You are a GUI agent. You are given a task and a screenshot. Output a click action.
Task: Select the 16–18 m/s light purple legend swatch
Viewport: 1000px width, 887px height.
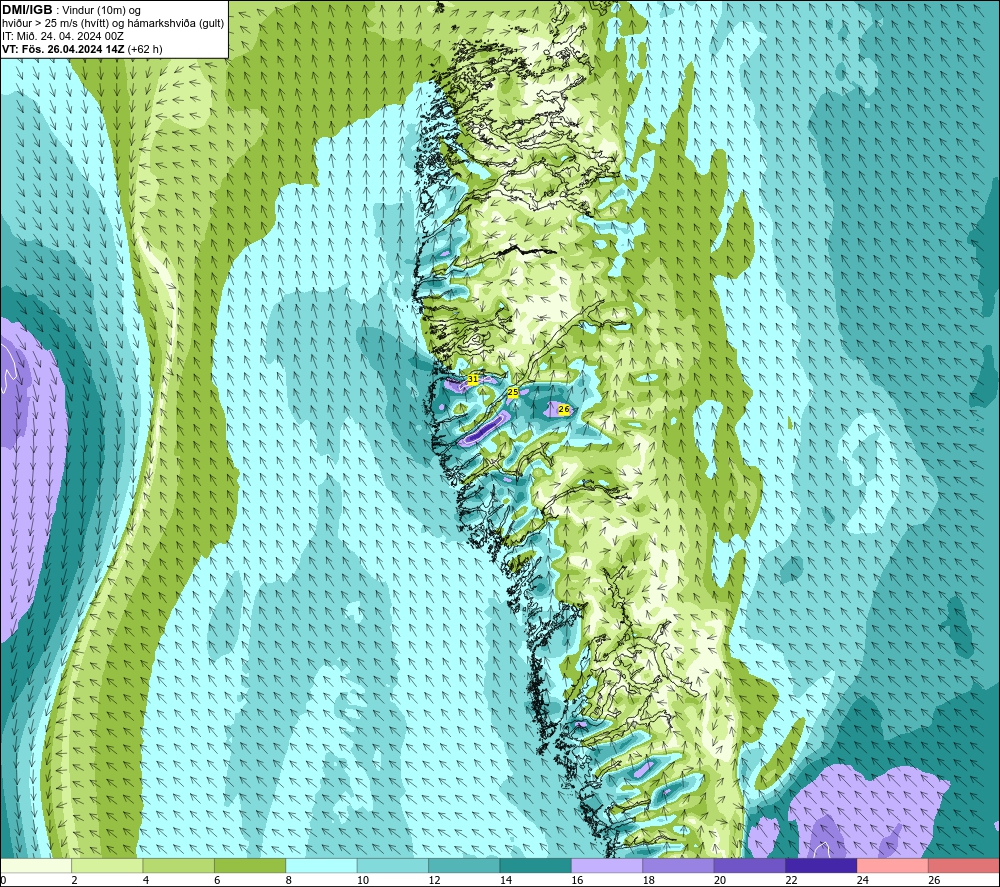point(607,866)
